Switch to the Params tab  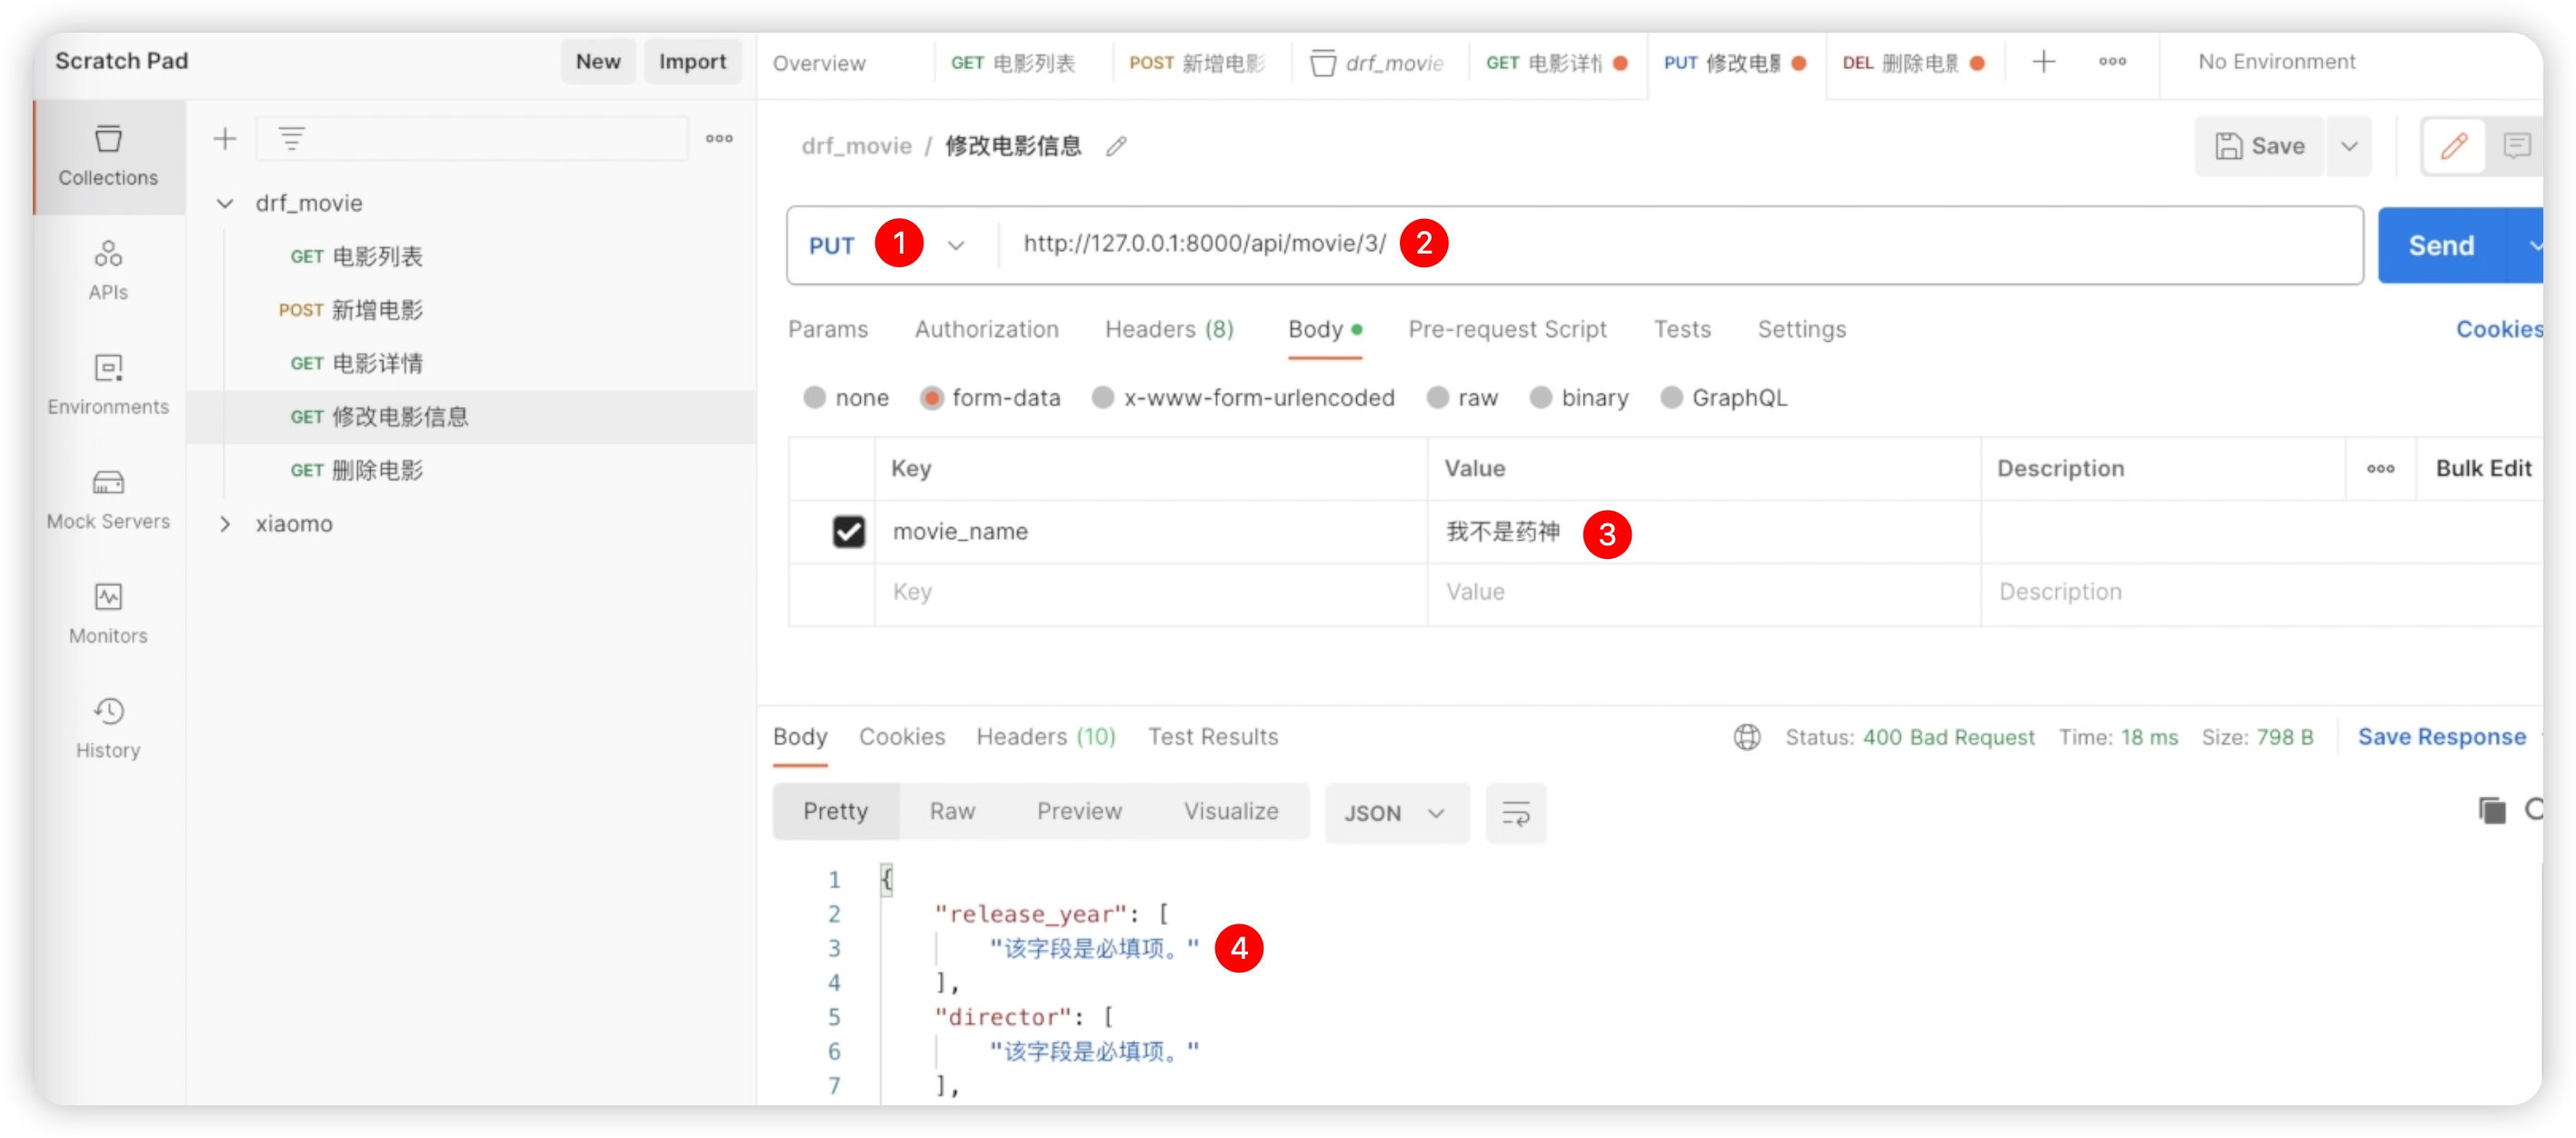click(827, 329)
